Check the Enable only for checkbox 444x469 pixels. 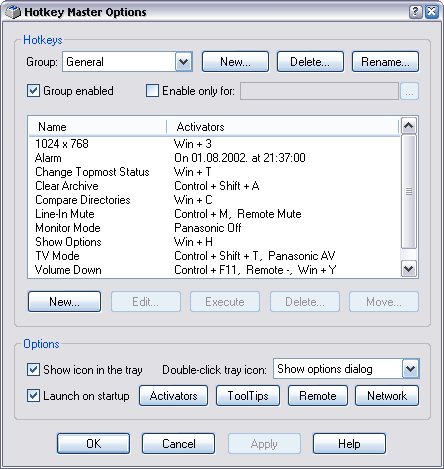point(152,91)
